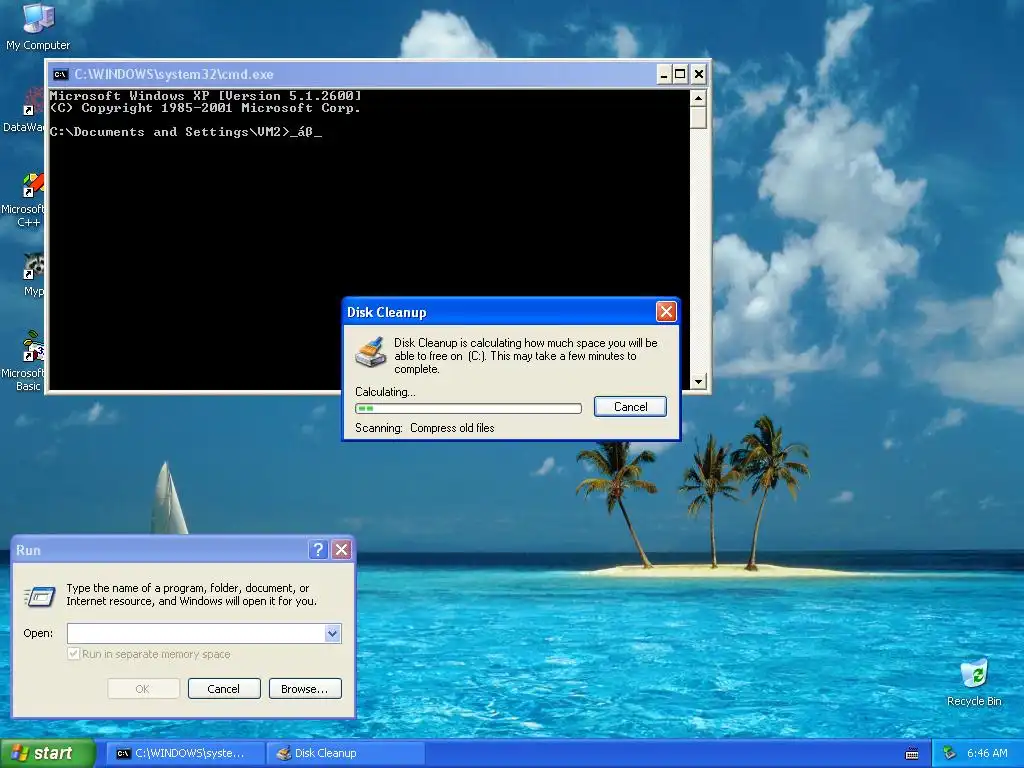Click the Disk Cleanup broom icon
This screenshot has width=1024, height=768.
[371, 353]
